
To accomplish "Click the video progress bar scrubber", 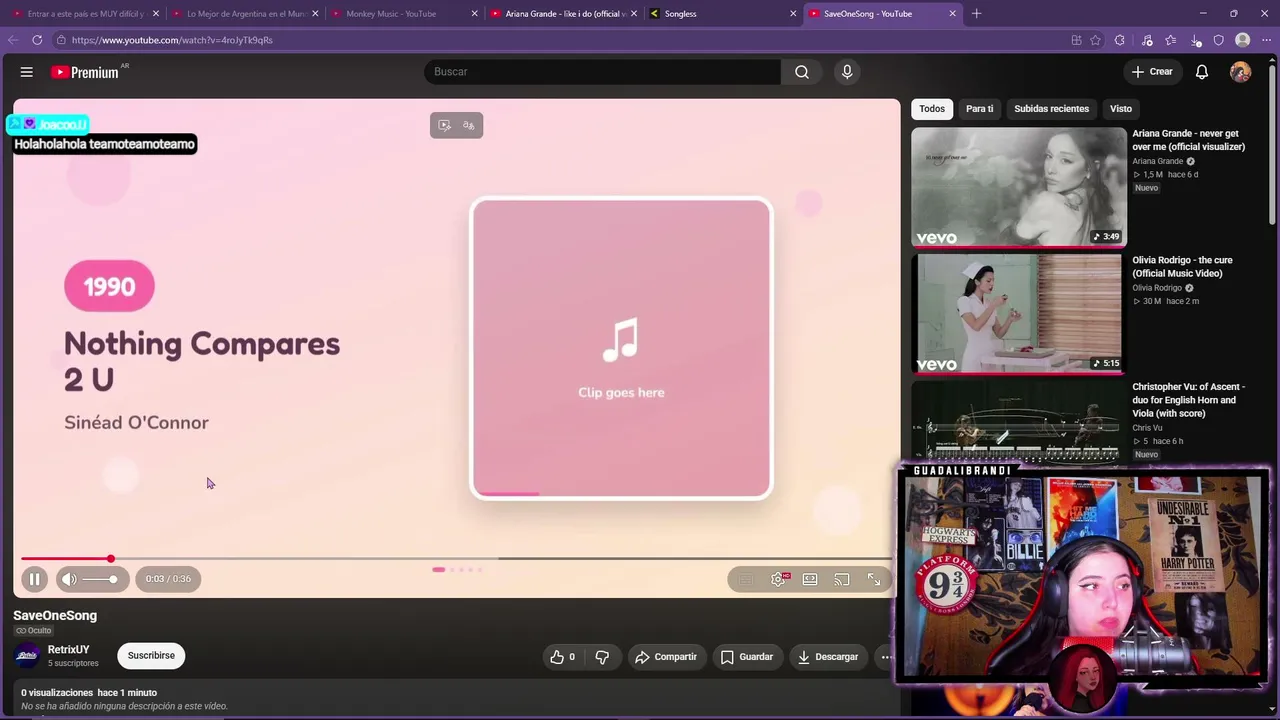I will pyautogui.click(x=111, y=559).
